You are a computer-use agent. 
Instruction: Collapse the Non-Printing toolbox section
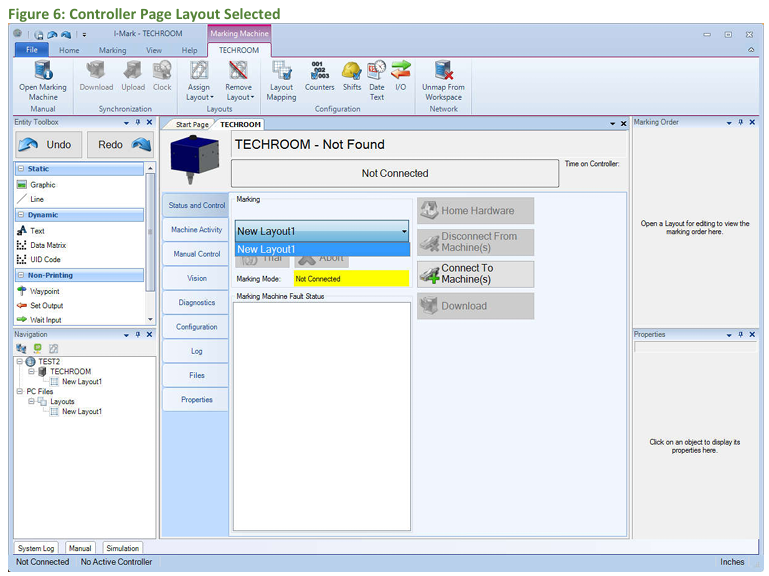[x=22, y=275]
